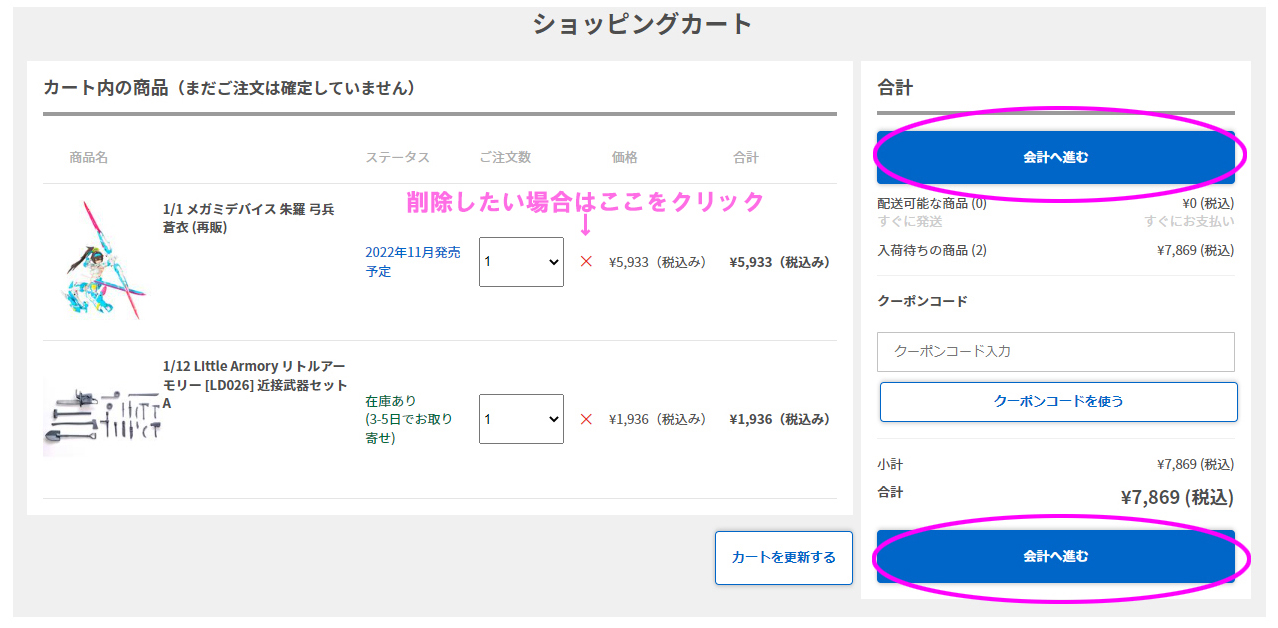Click the top 会計へ進む checkout button
1278x628 pixels.
point(1056,158)
